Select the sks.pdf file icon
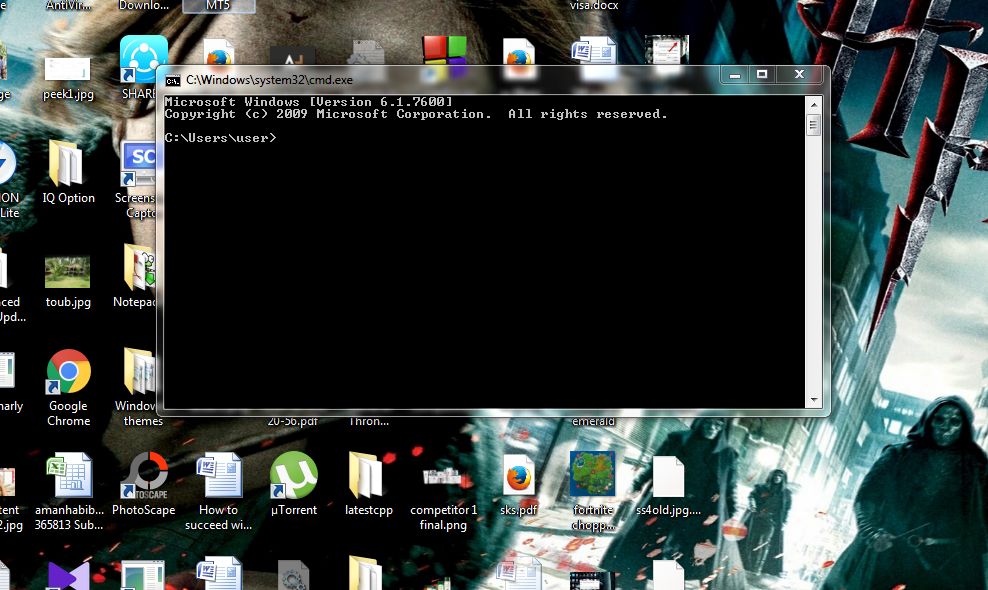Screen dimensions: 988x590 [x=519, y=485]
